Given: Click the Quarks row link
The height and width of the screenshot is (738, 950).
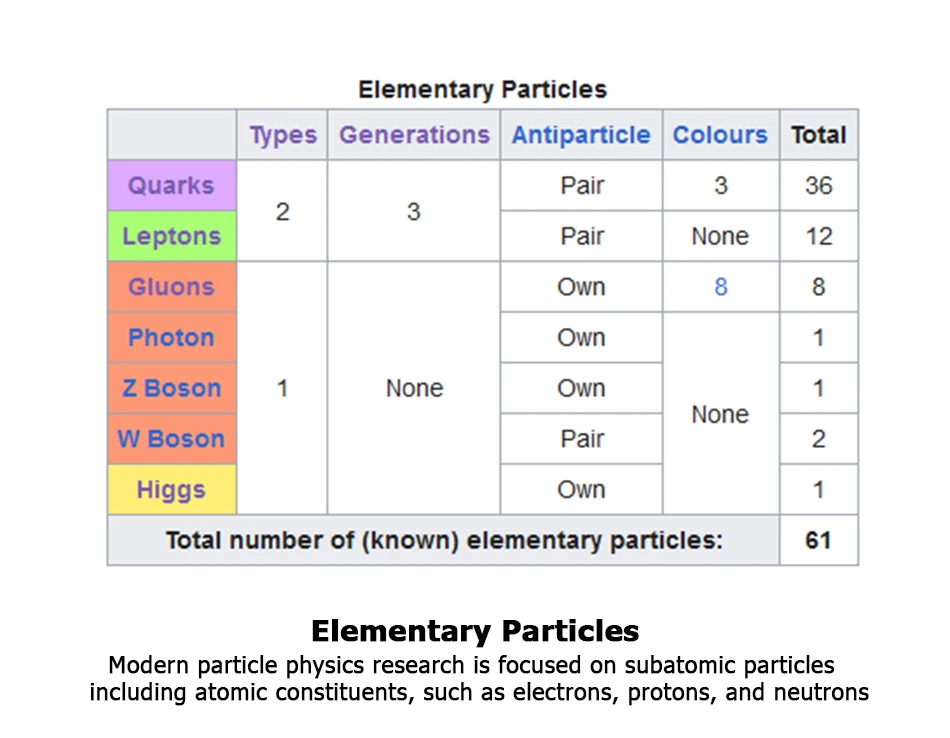Looking at the screenshot, I should [171, 186].
